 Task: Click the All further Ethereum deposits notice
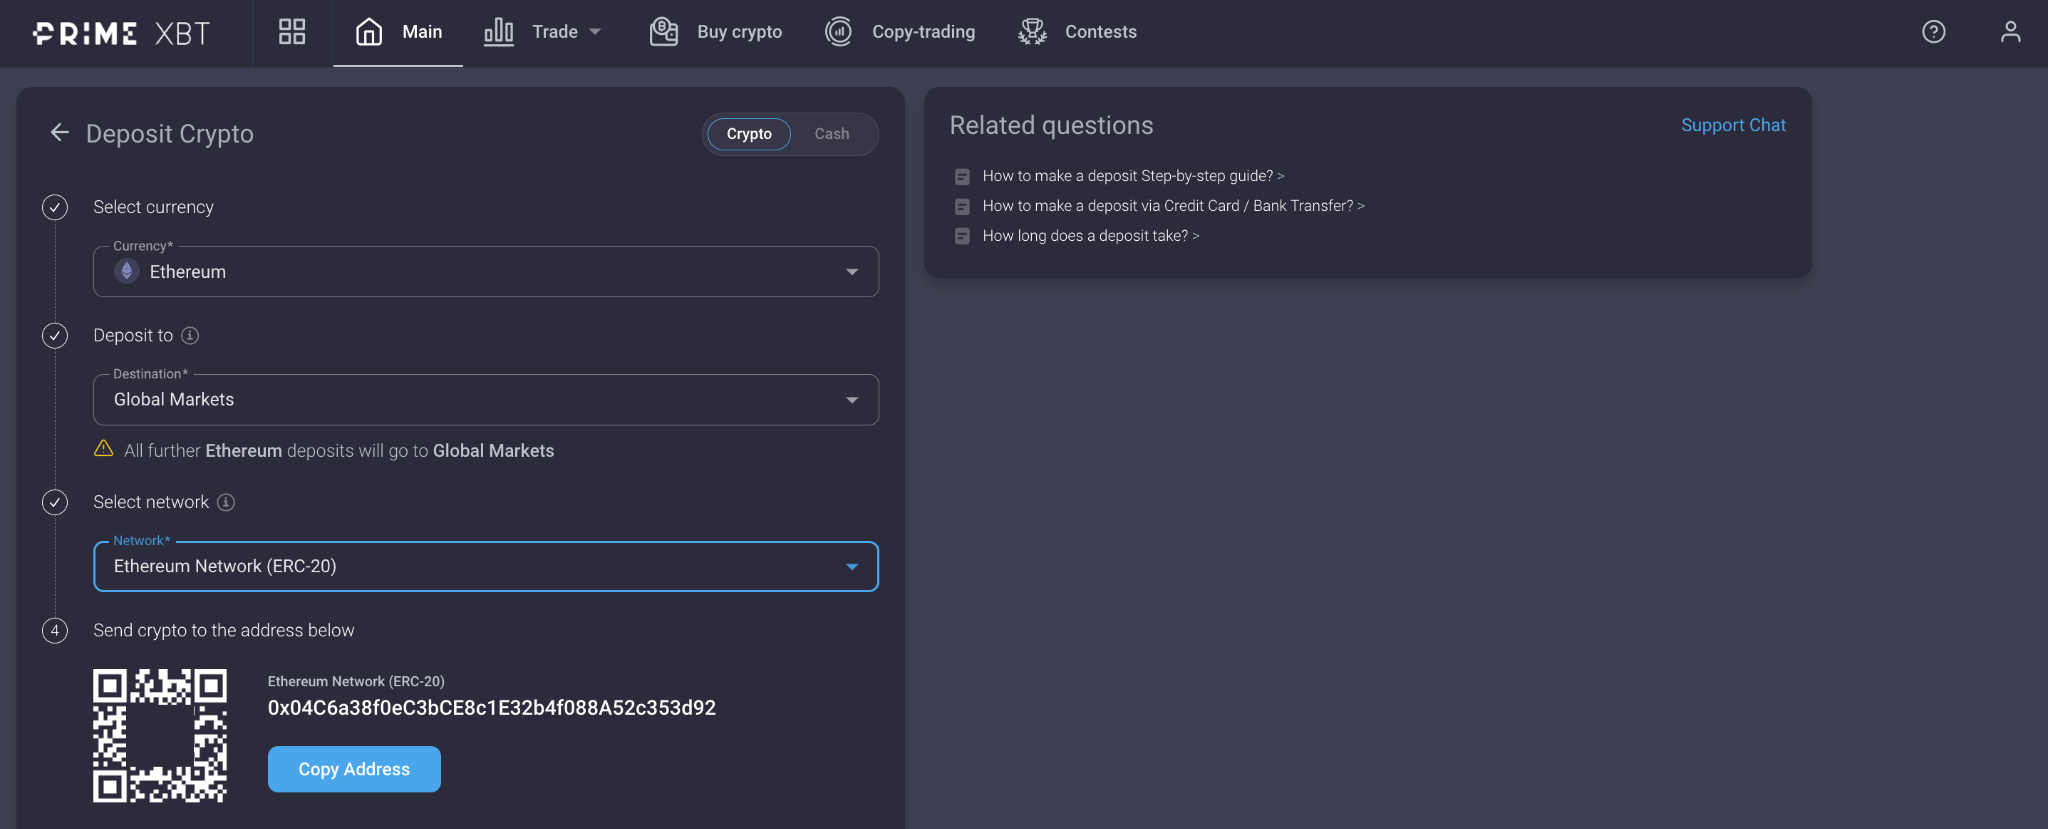(x=339, y=451)
